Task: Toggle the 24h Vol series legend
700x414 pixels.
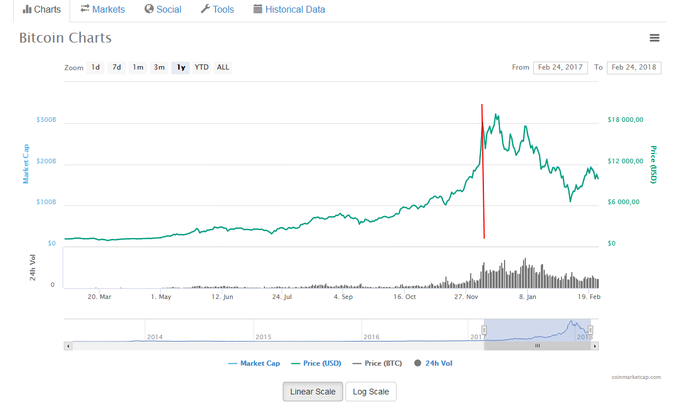Action: coord(433,363)
